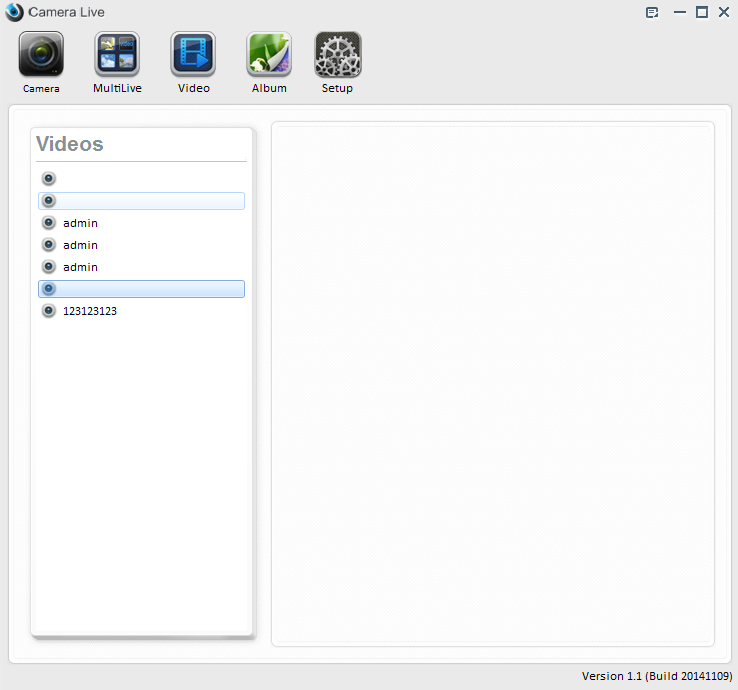The height and width of the screenshot is (690, 738).
Task: Select blank entry directly above first admin
Action: 140,201
